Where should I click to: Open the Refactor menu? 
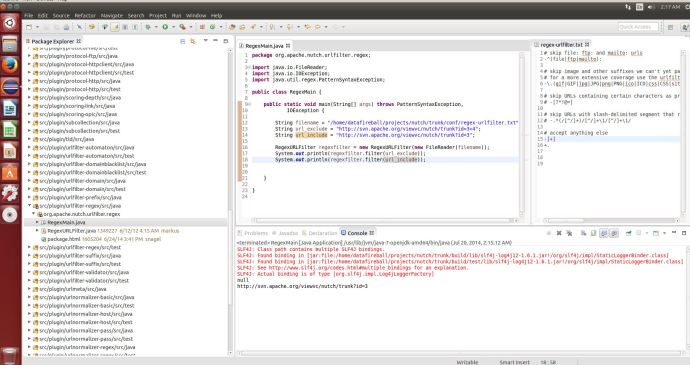[x=85, y=15]
